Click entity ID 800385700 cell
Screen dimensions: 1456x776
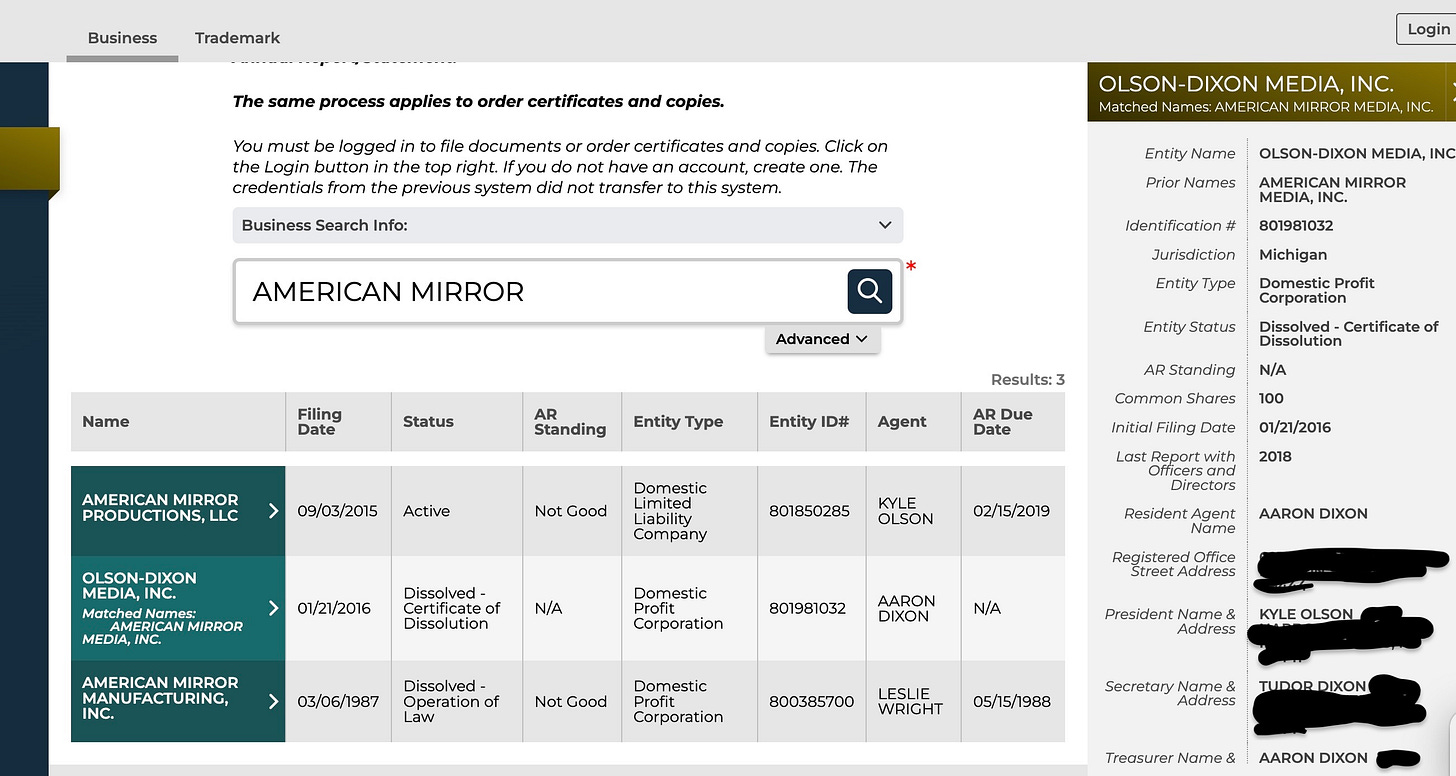pos(811,701)
